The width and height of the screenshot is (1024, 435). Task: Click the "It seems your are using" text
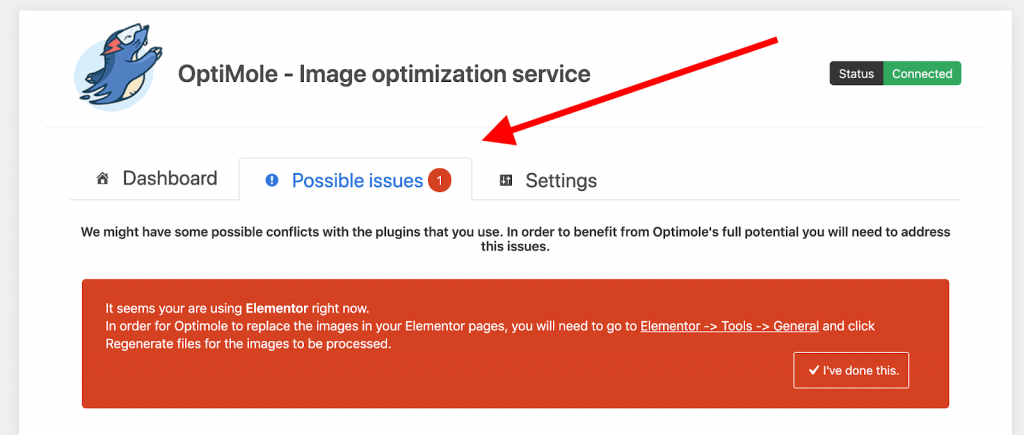(x=174, y=308)
